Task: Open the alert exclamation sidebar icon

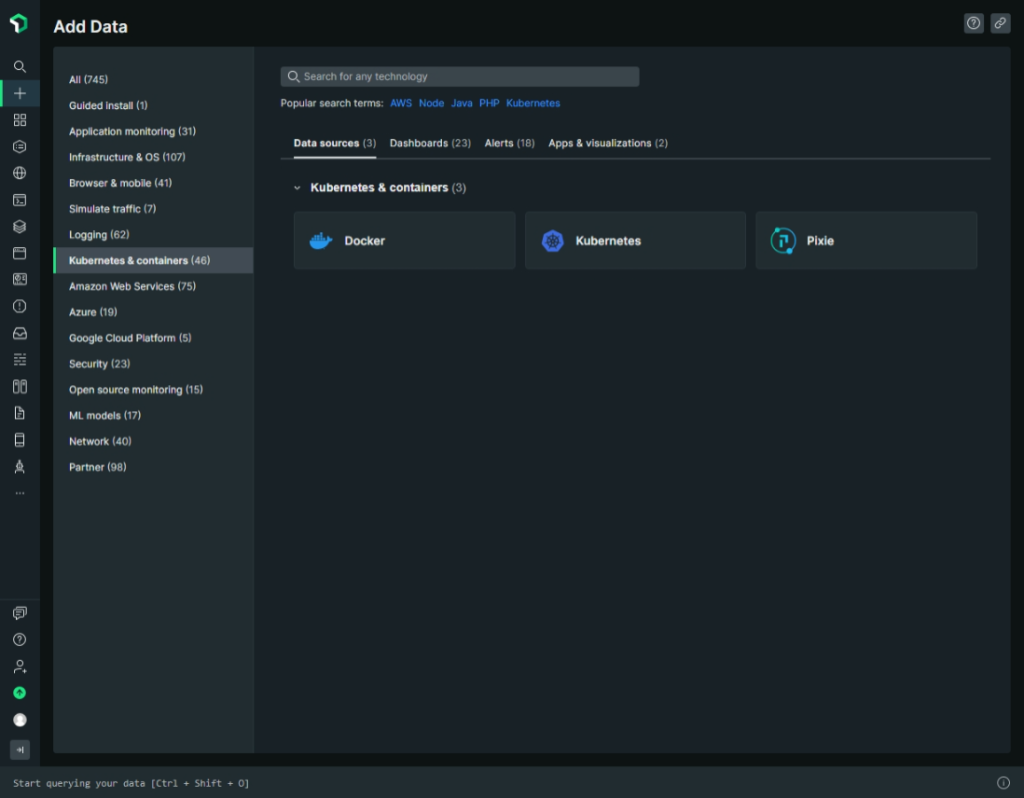Action: pyautogui.click(x=20, y=306)
